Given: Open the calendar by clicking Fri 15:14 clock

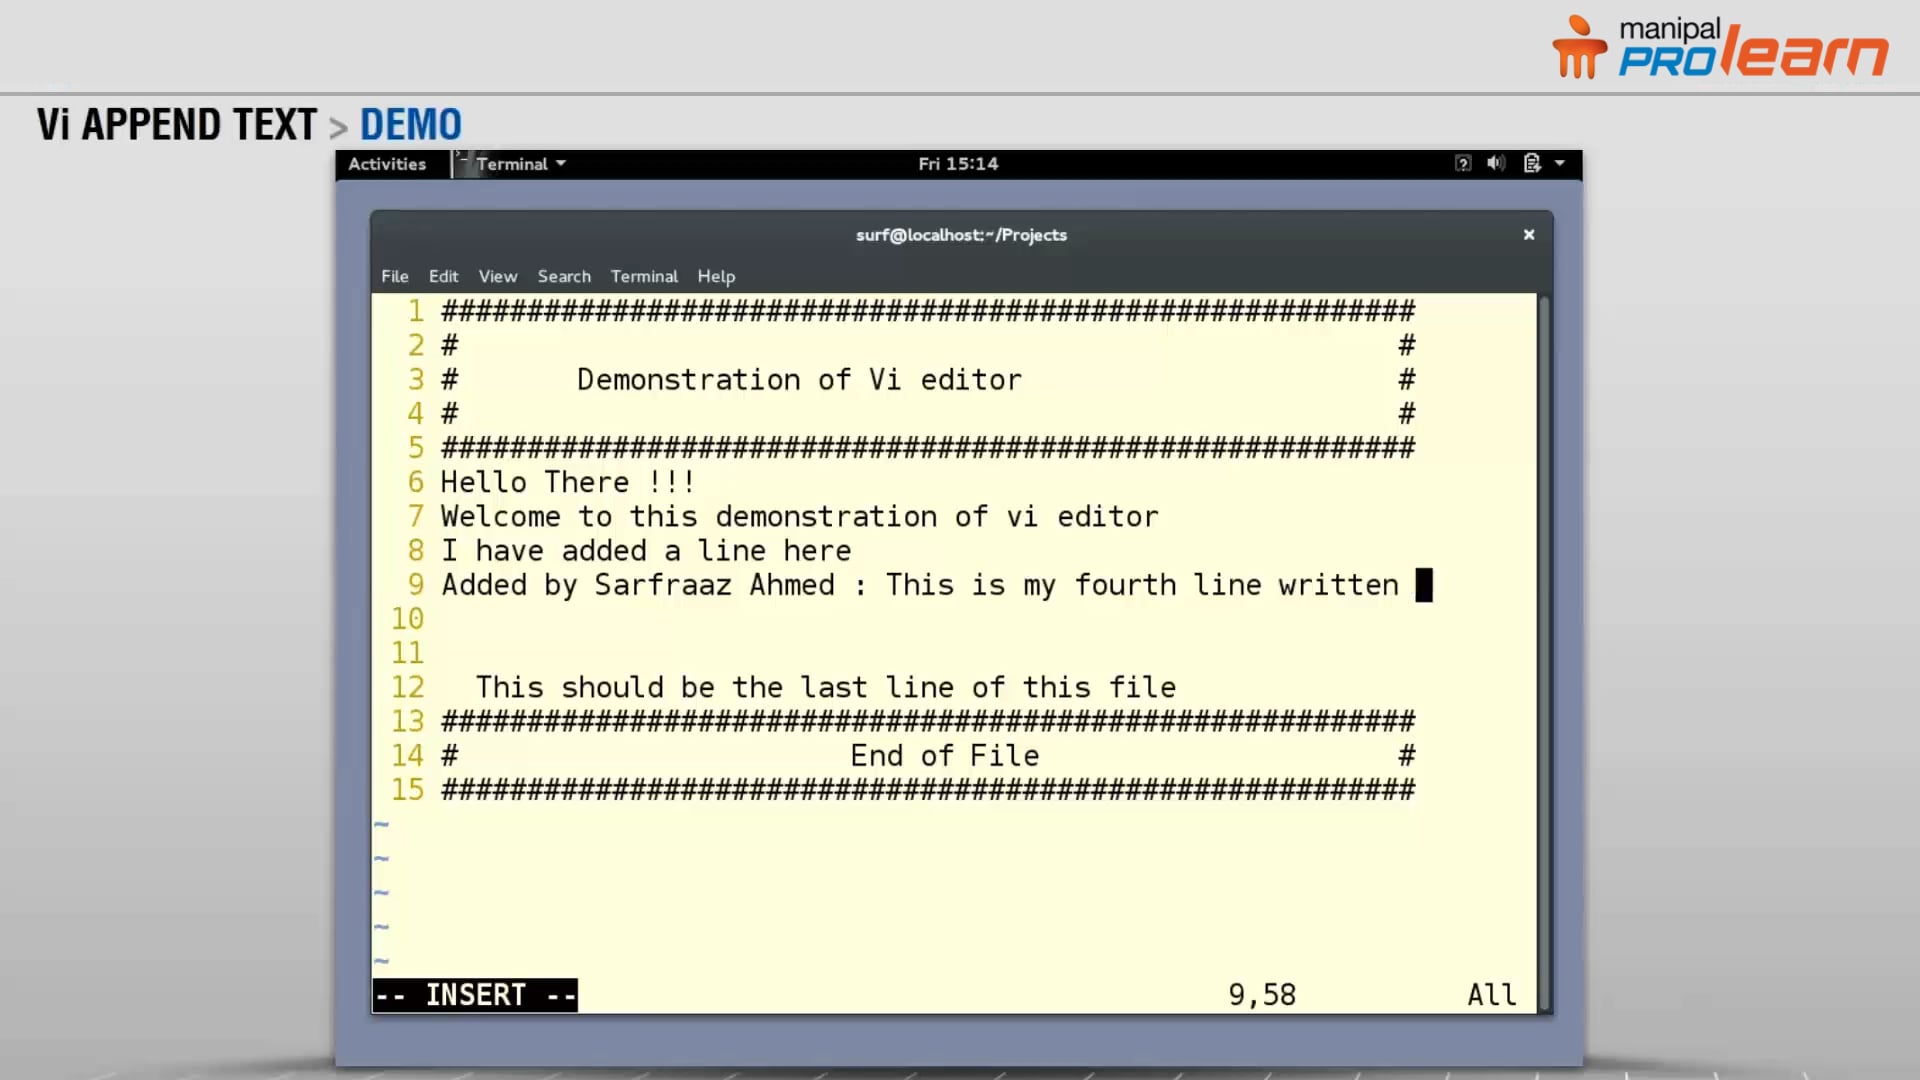Looking at the screenshot, I should point(957,163).
